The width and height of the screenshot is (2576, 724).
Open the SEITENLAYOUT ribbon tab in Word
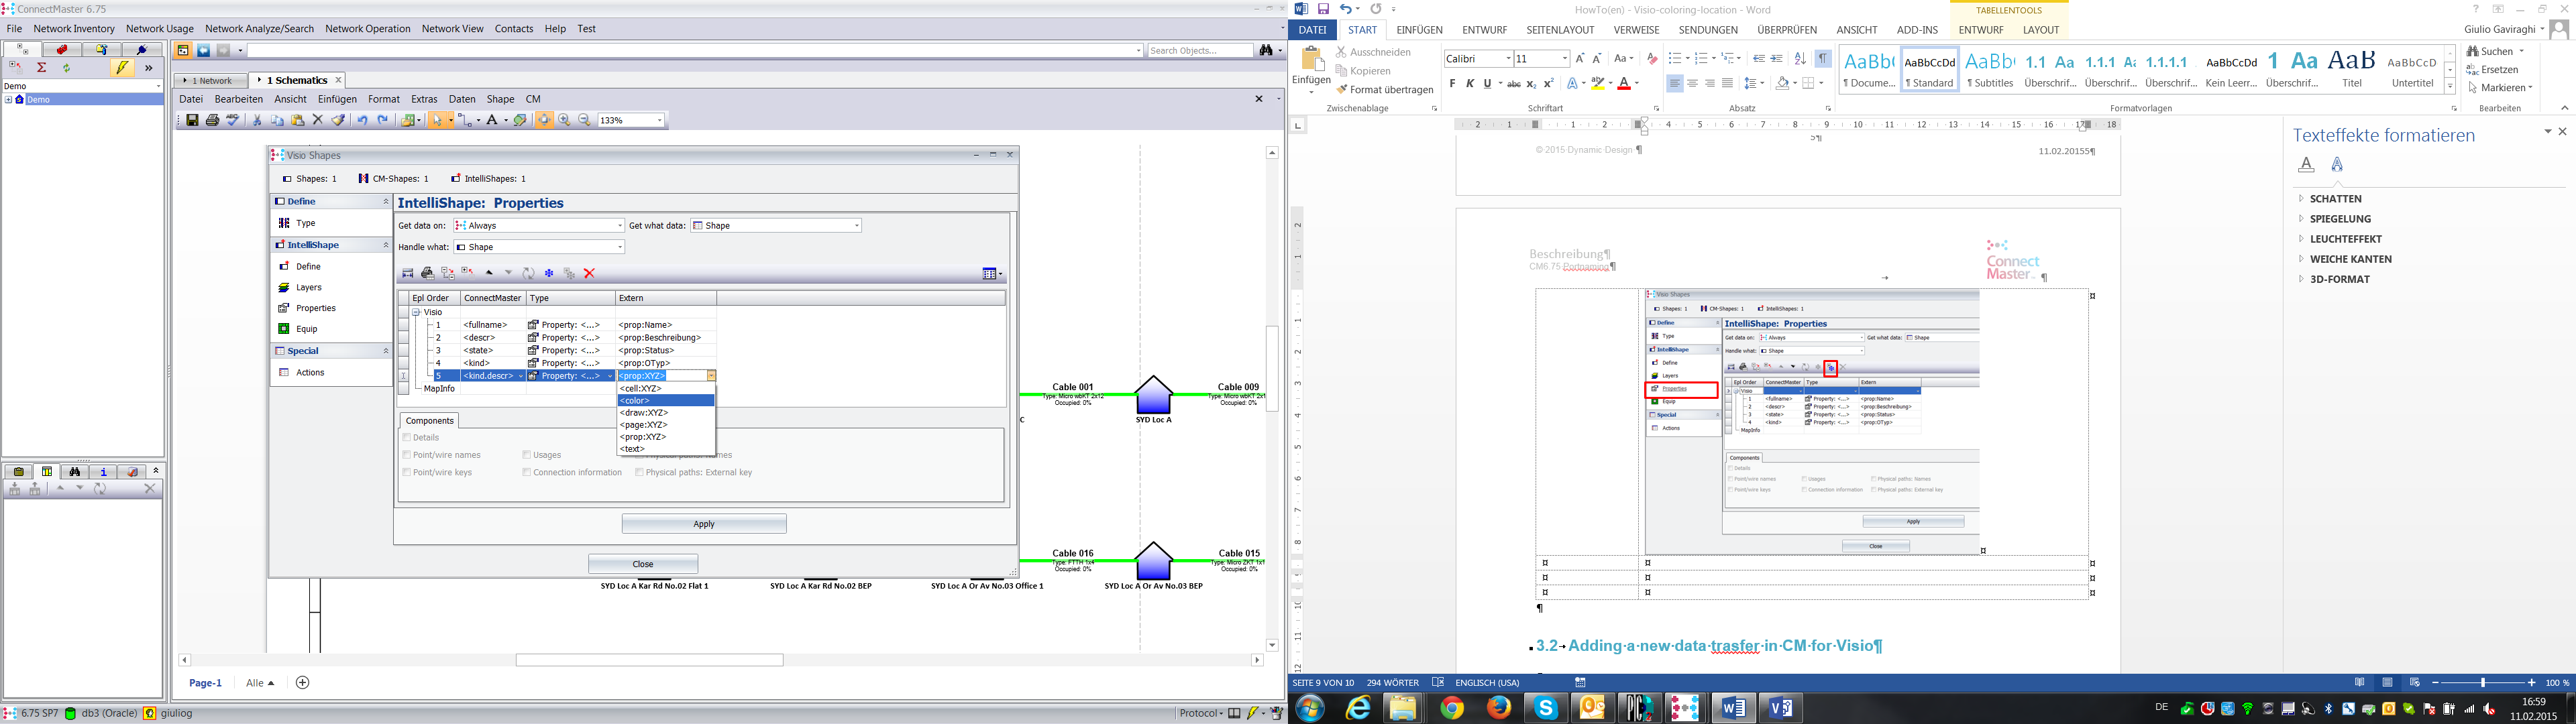(x=1560, y=30)
